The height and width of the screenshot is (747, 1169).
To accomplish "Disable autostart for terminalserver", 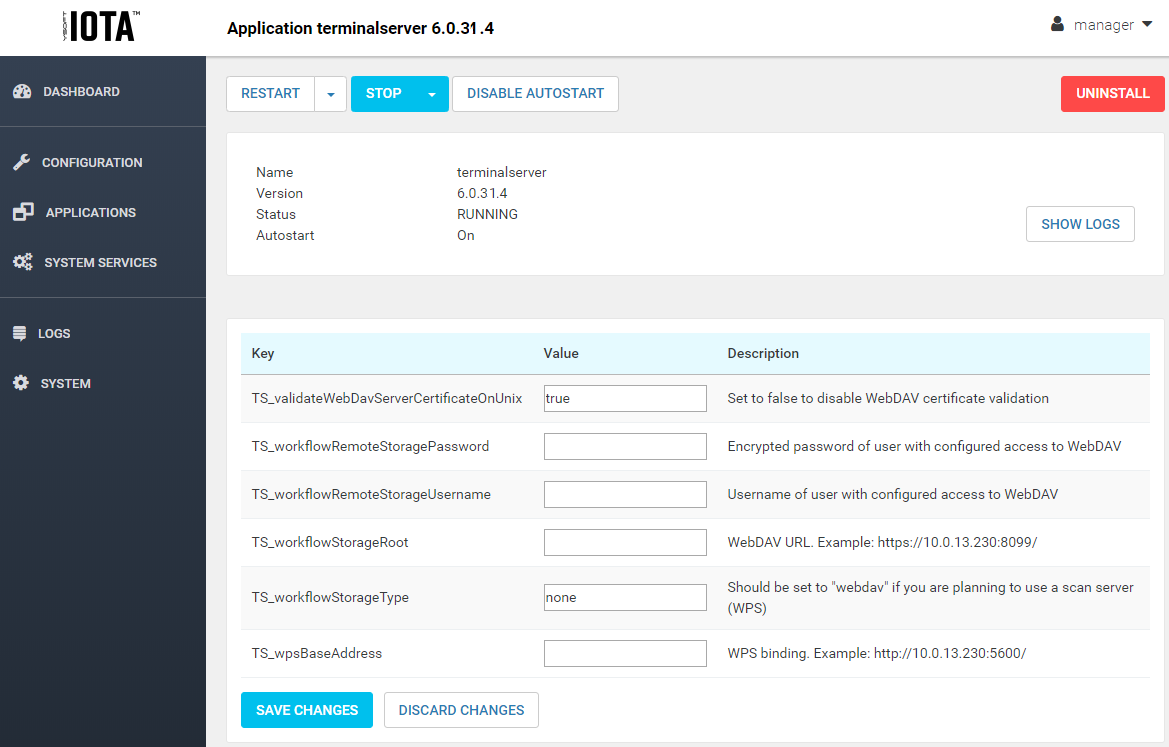I will tap(535, 94).
